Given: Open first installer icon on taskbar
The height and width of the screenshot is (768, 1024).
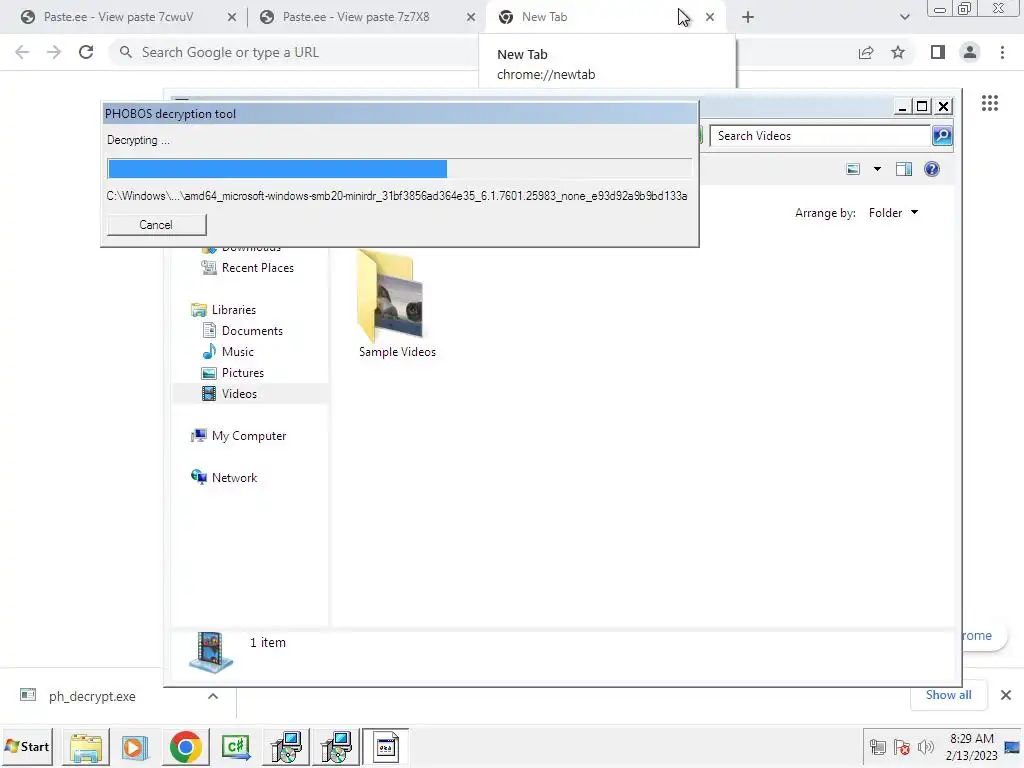Looking at the screenshot, I should pyautogui.click(x=285, y=747).
